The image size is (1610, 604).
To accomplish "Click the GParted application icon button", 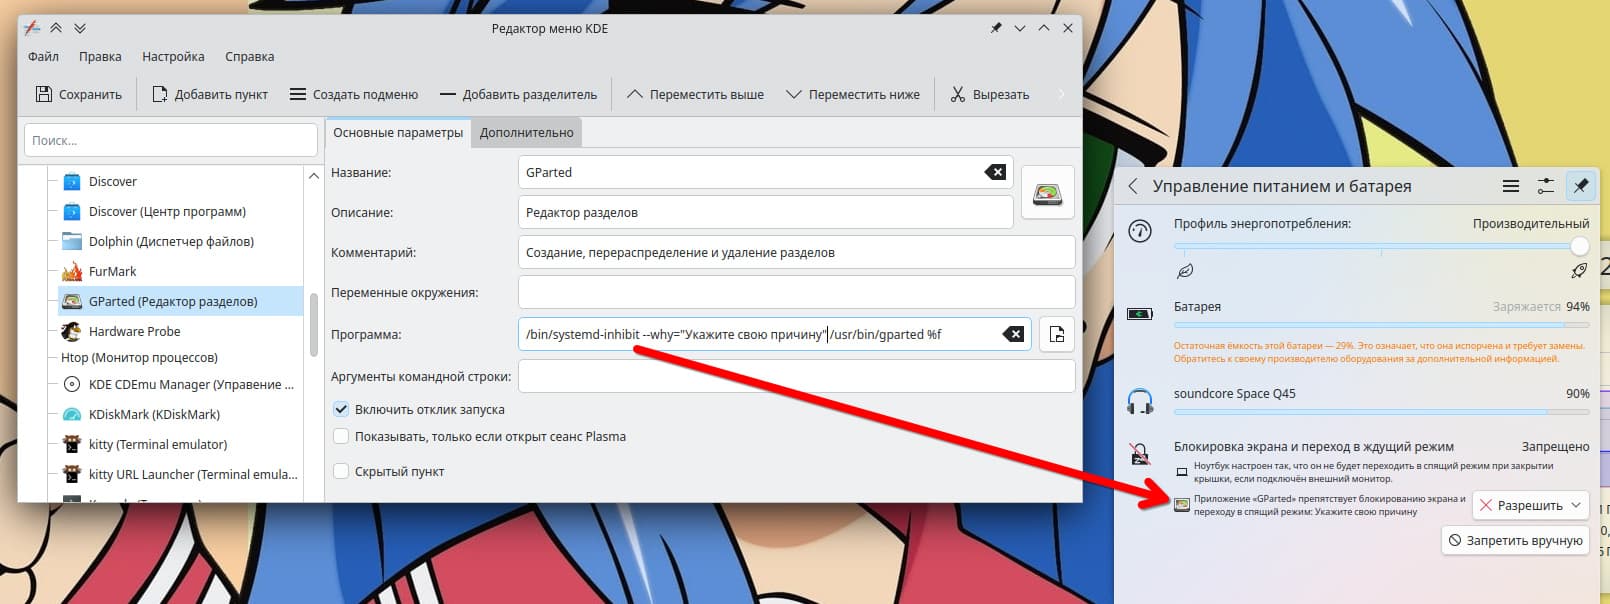I will (1047, 192).
